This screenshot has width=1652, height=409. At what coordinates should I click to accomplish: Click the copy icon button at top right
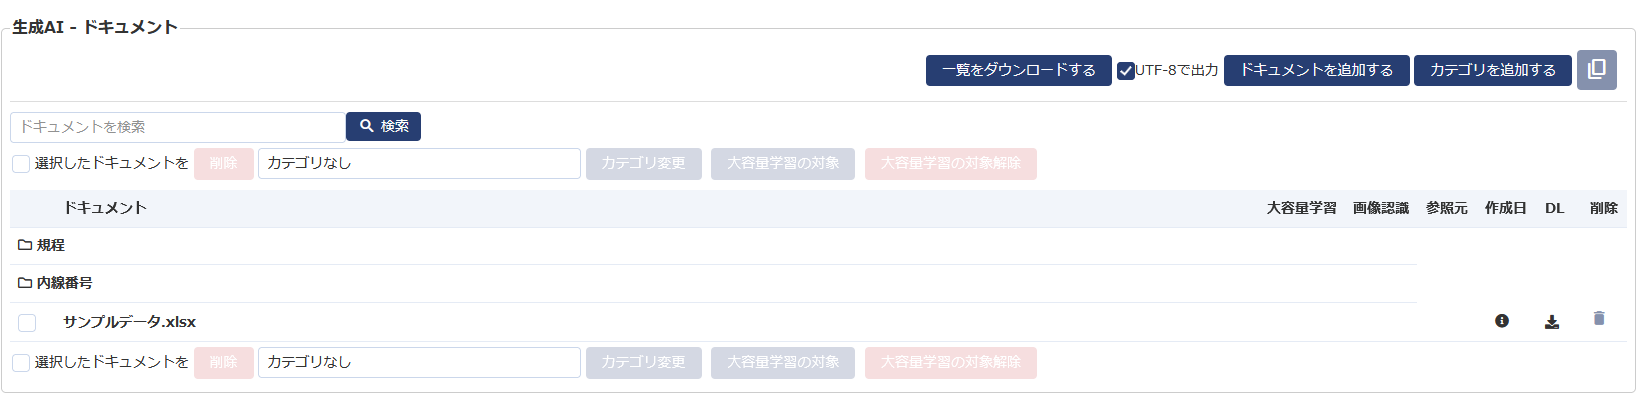pyautogui.click(x=1596, y=70)
